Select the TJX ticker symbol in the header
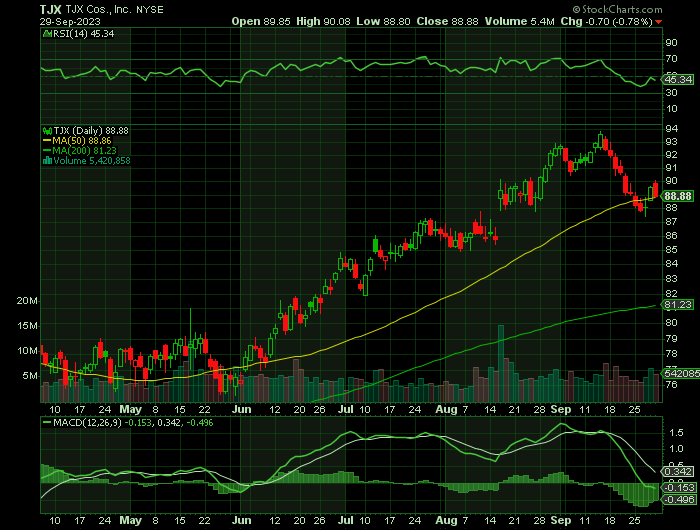Viewport: 700px width, 530px height. [x=50, y=10]
